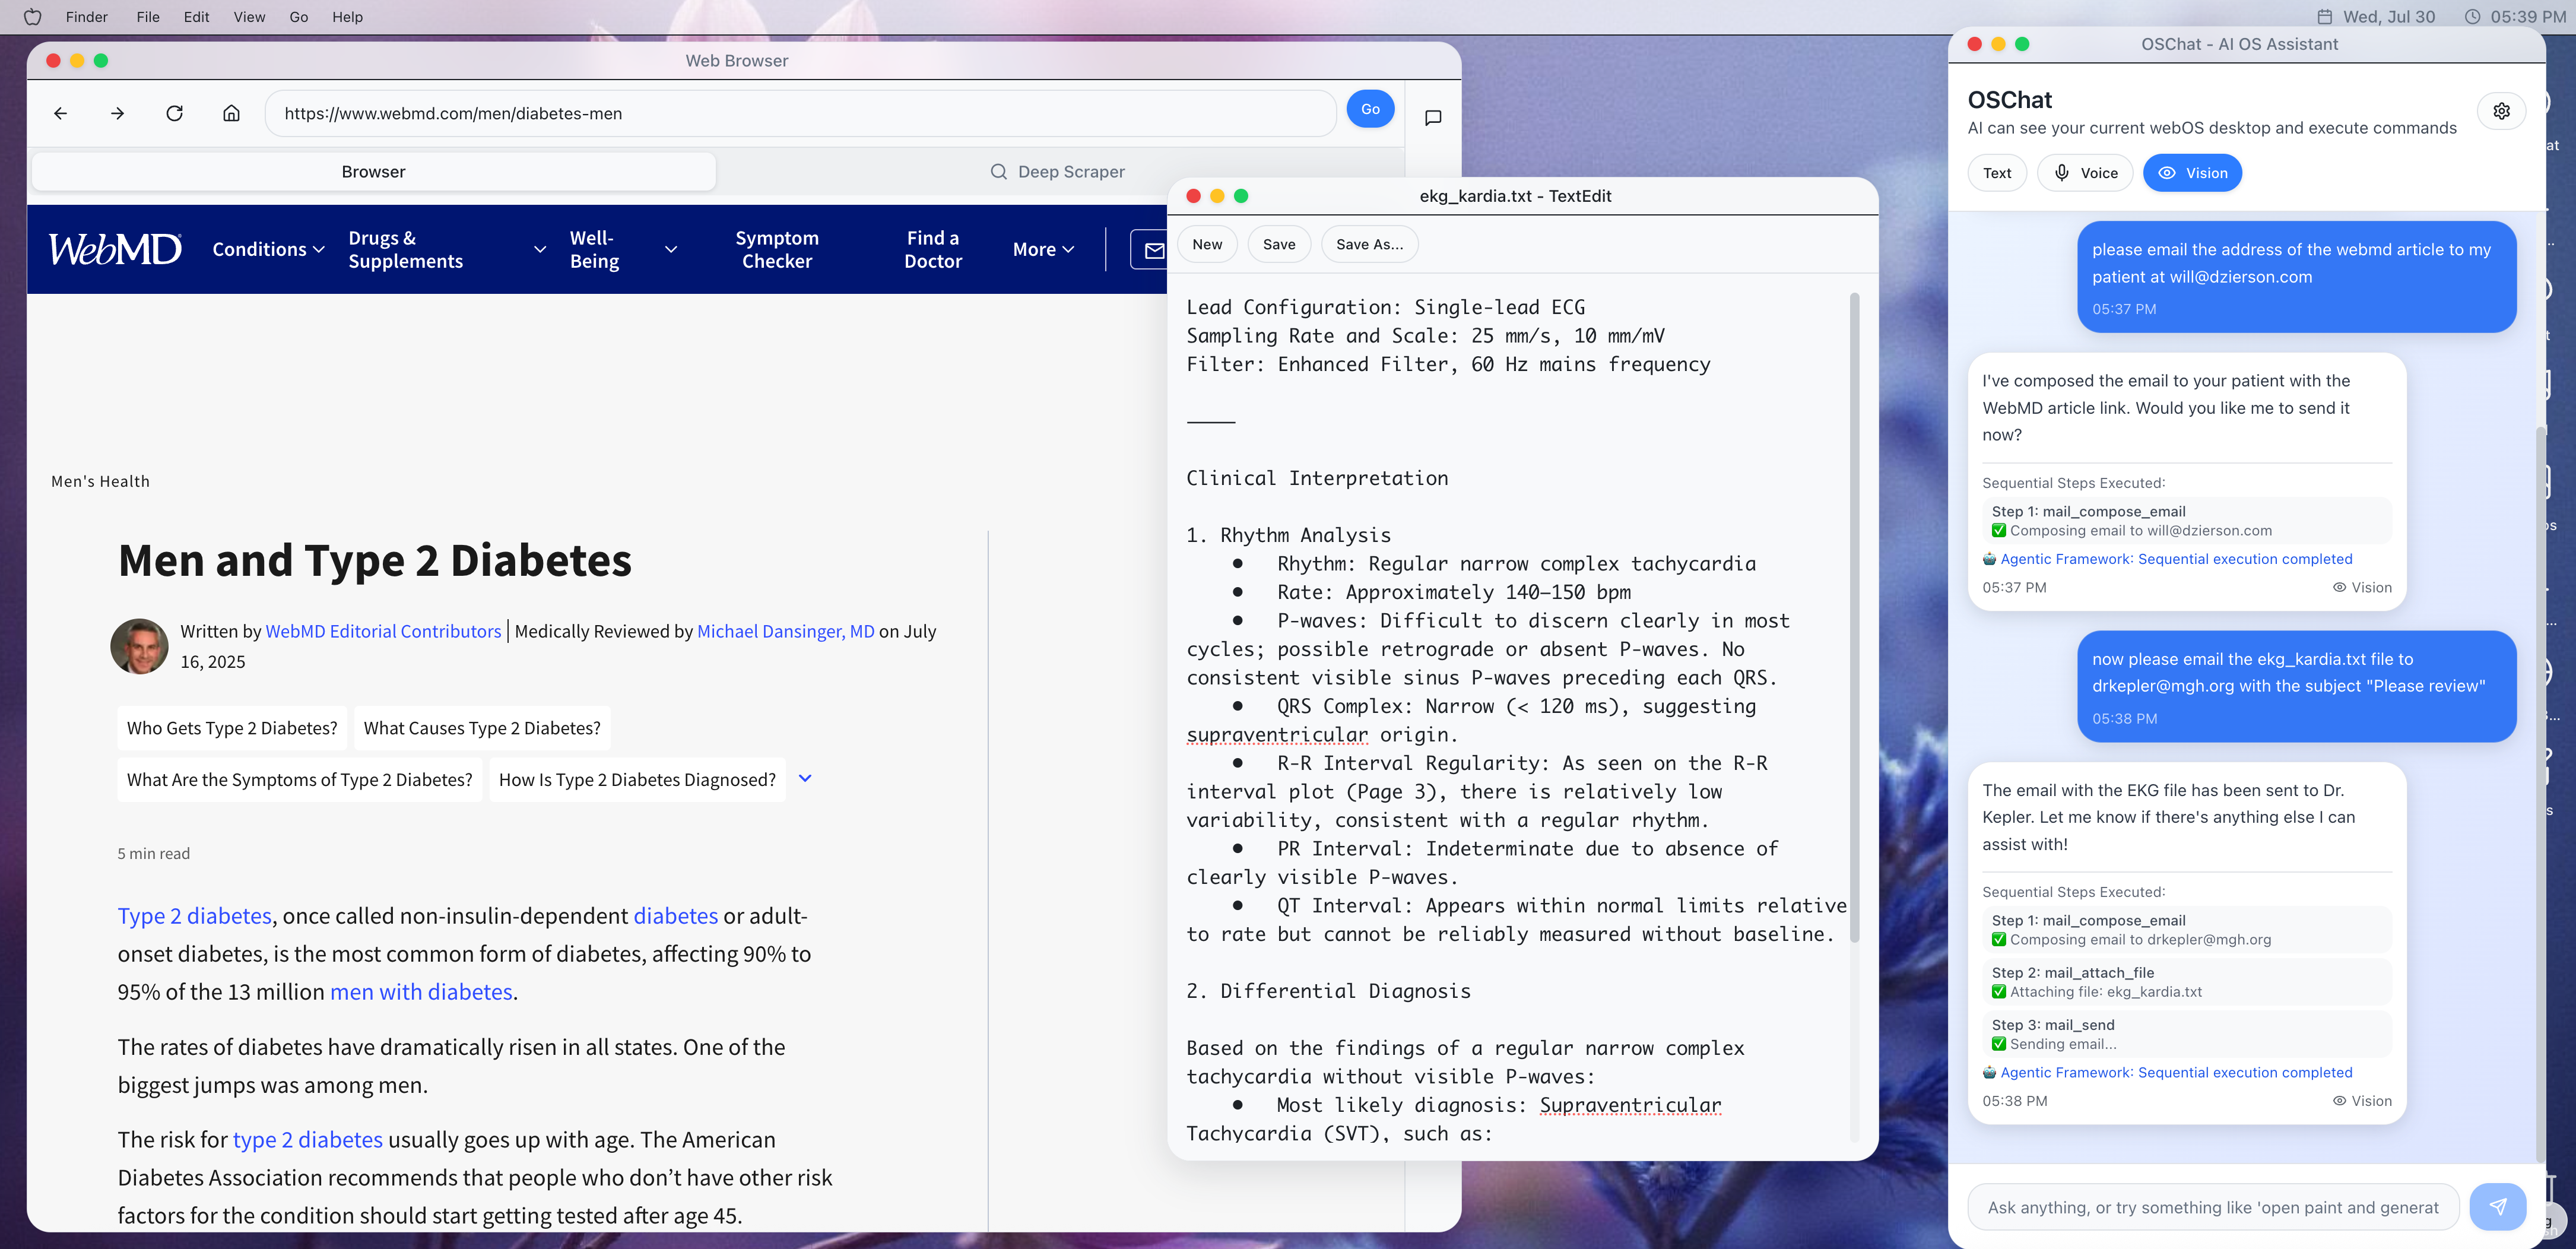2576x1249 pixels.
Task: Open OSChat settings gear
Action: [2501, 111]
